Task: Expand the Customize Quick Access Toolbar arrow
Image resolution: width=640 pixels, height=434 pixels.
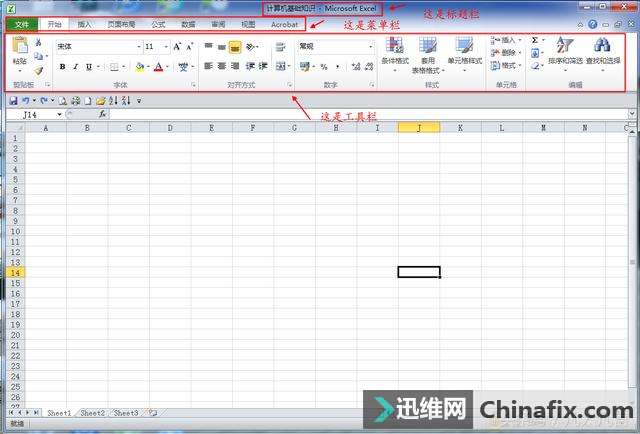Action: coord(139,100)
